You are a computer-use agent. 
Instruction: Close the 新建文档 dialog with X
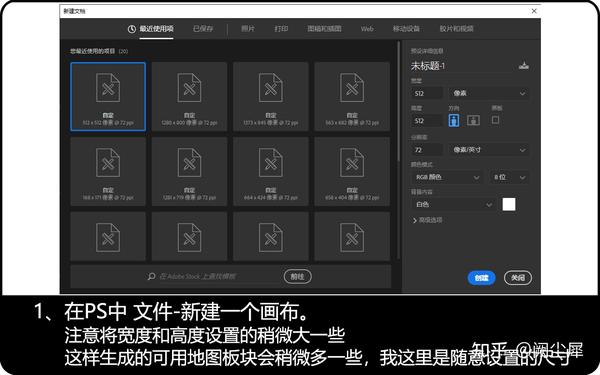click(x=534, y=11)
